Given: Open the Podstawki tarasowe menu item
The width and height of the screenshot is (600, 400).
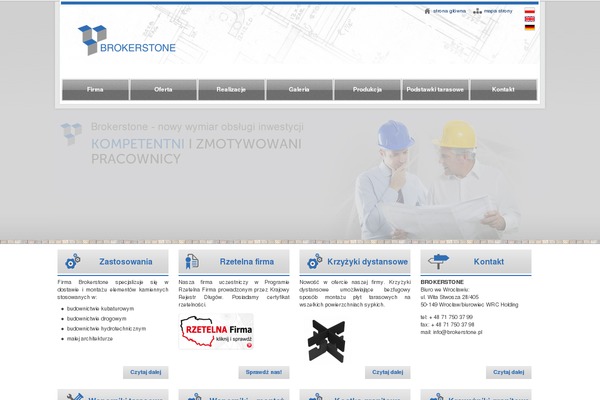Looking at the screenshot, I should coord(435,90).
